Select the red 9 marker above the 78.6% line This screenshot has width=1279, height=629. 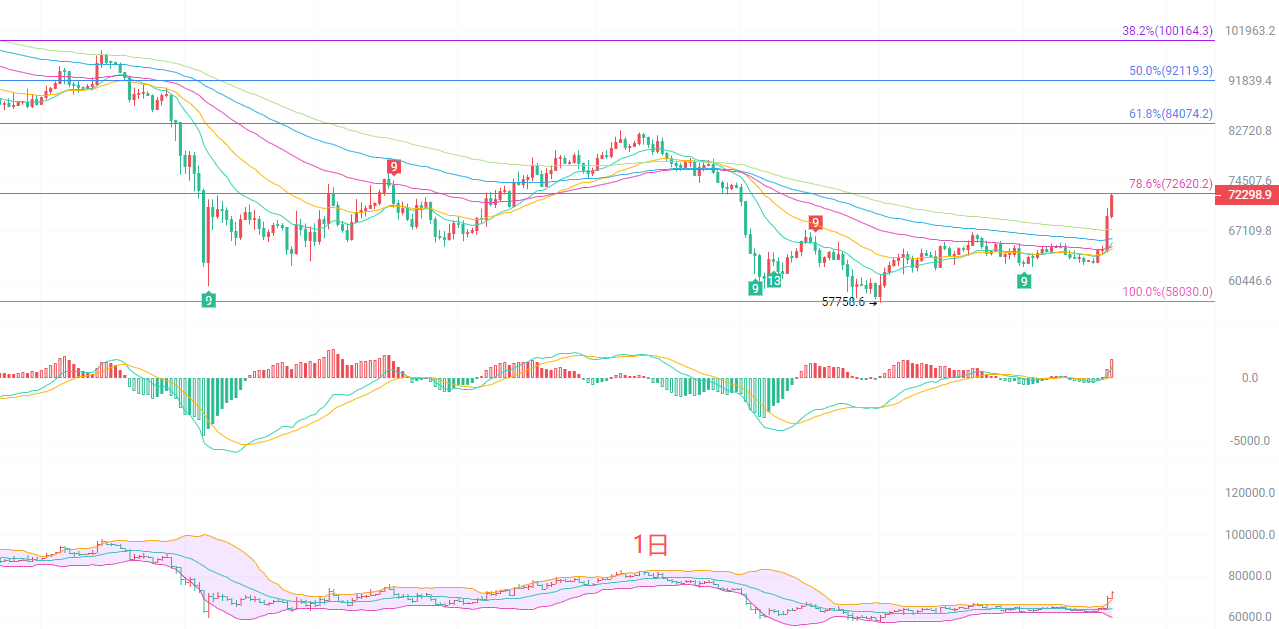394,167
